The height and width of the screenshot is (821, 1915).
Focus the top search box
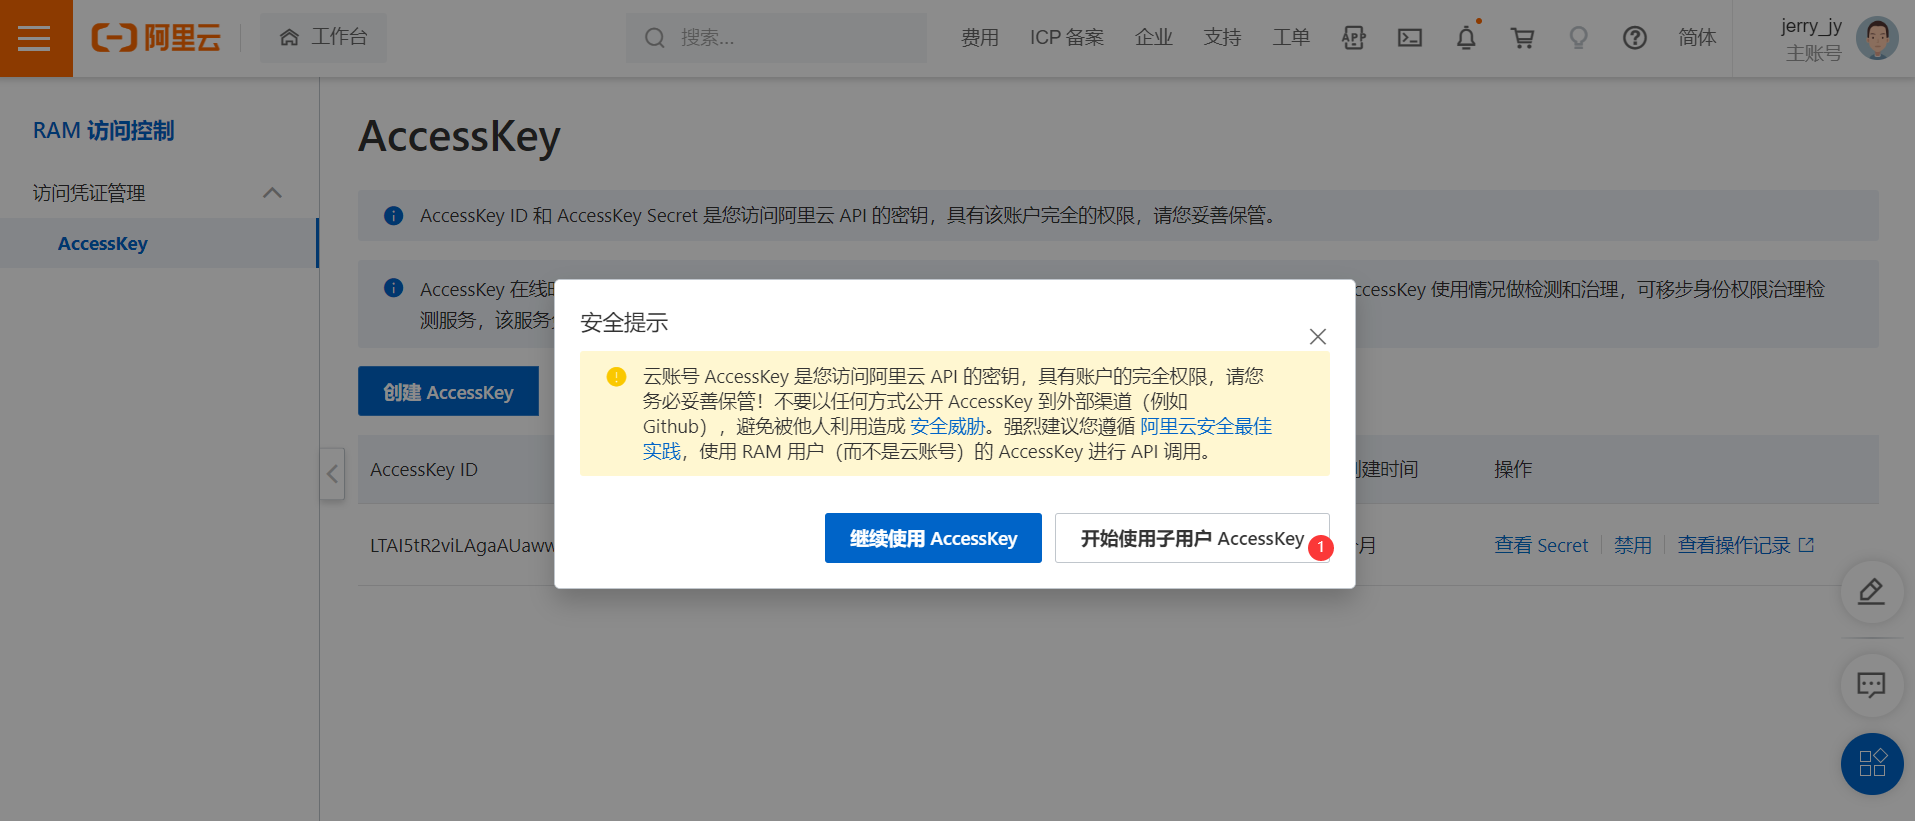pos(776,38)
